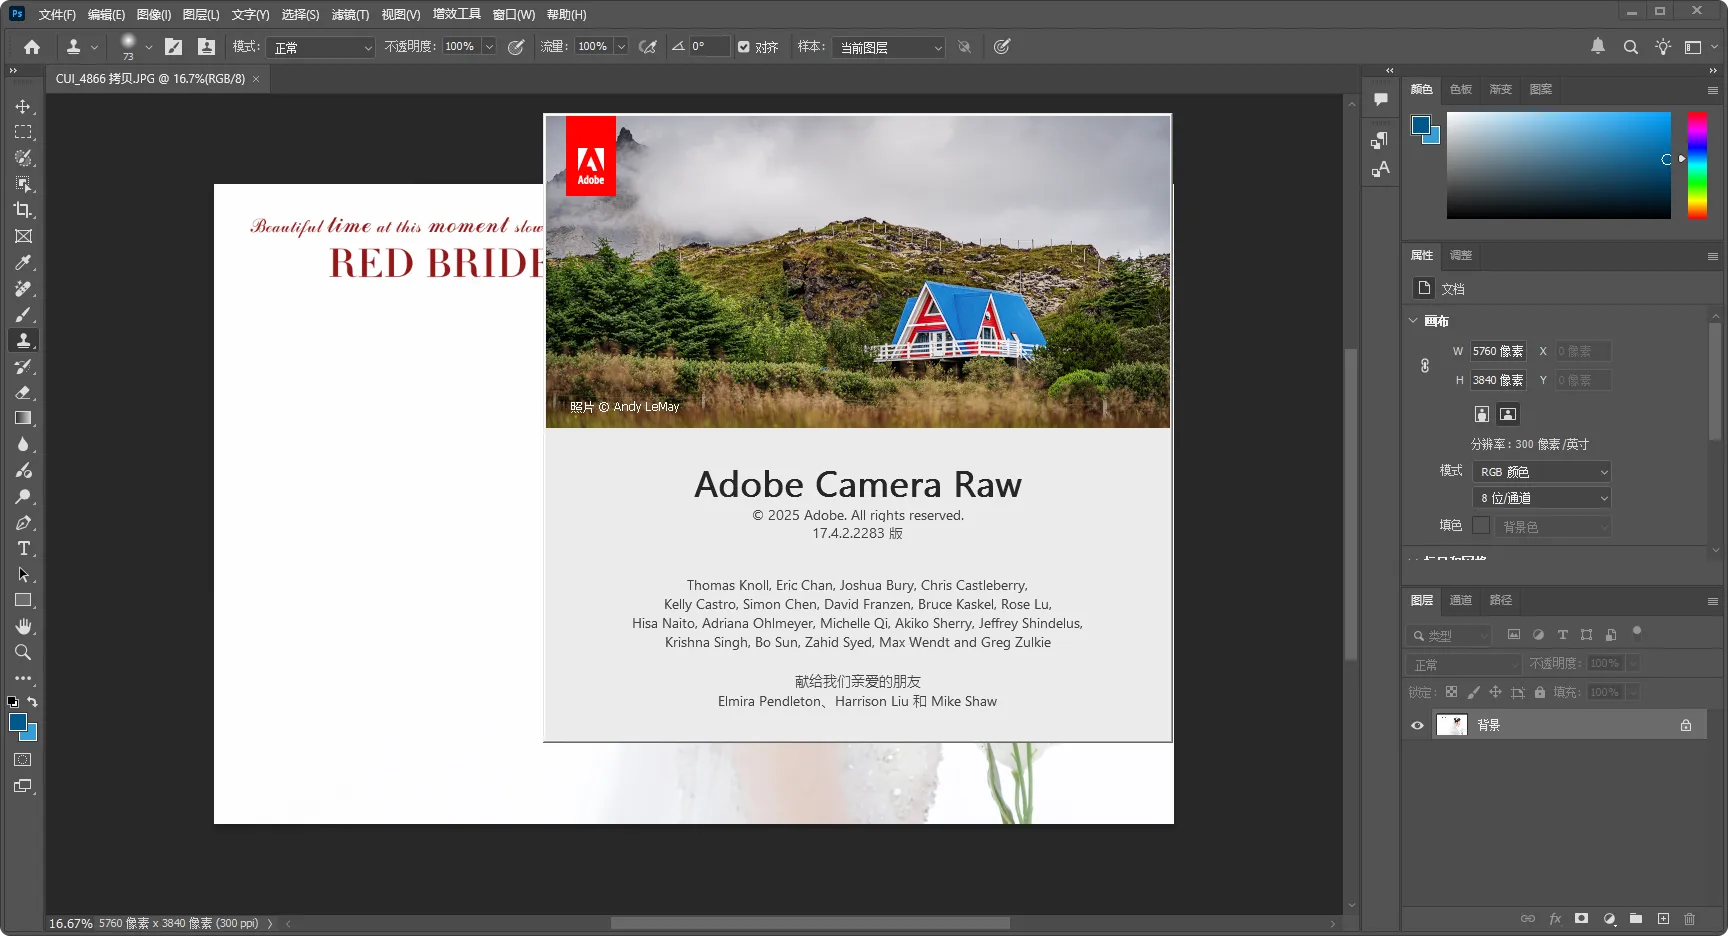Toggle the 对齐 aligned checkbox
Screen dimensions: 1728x936
(x=743, y=47)
